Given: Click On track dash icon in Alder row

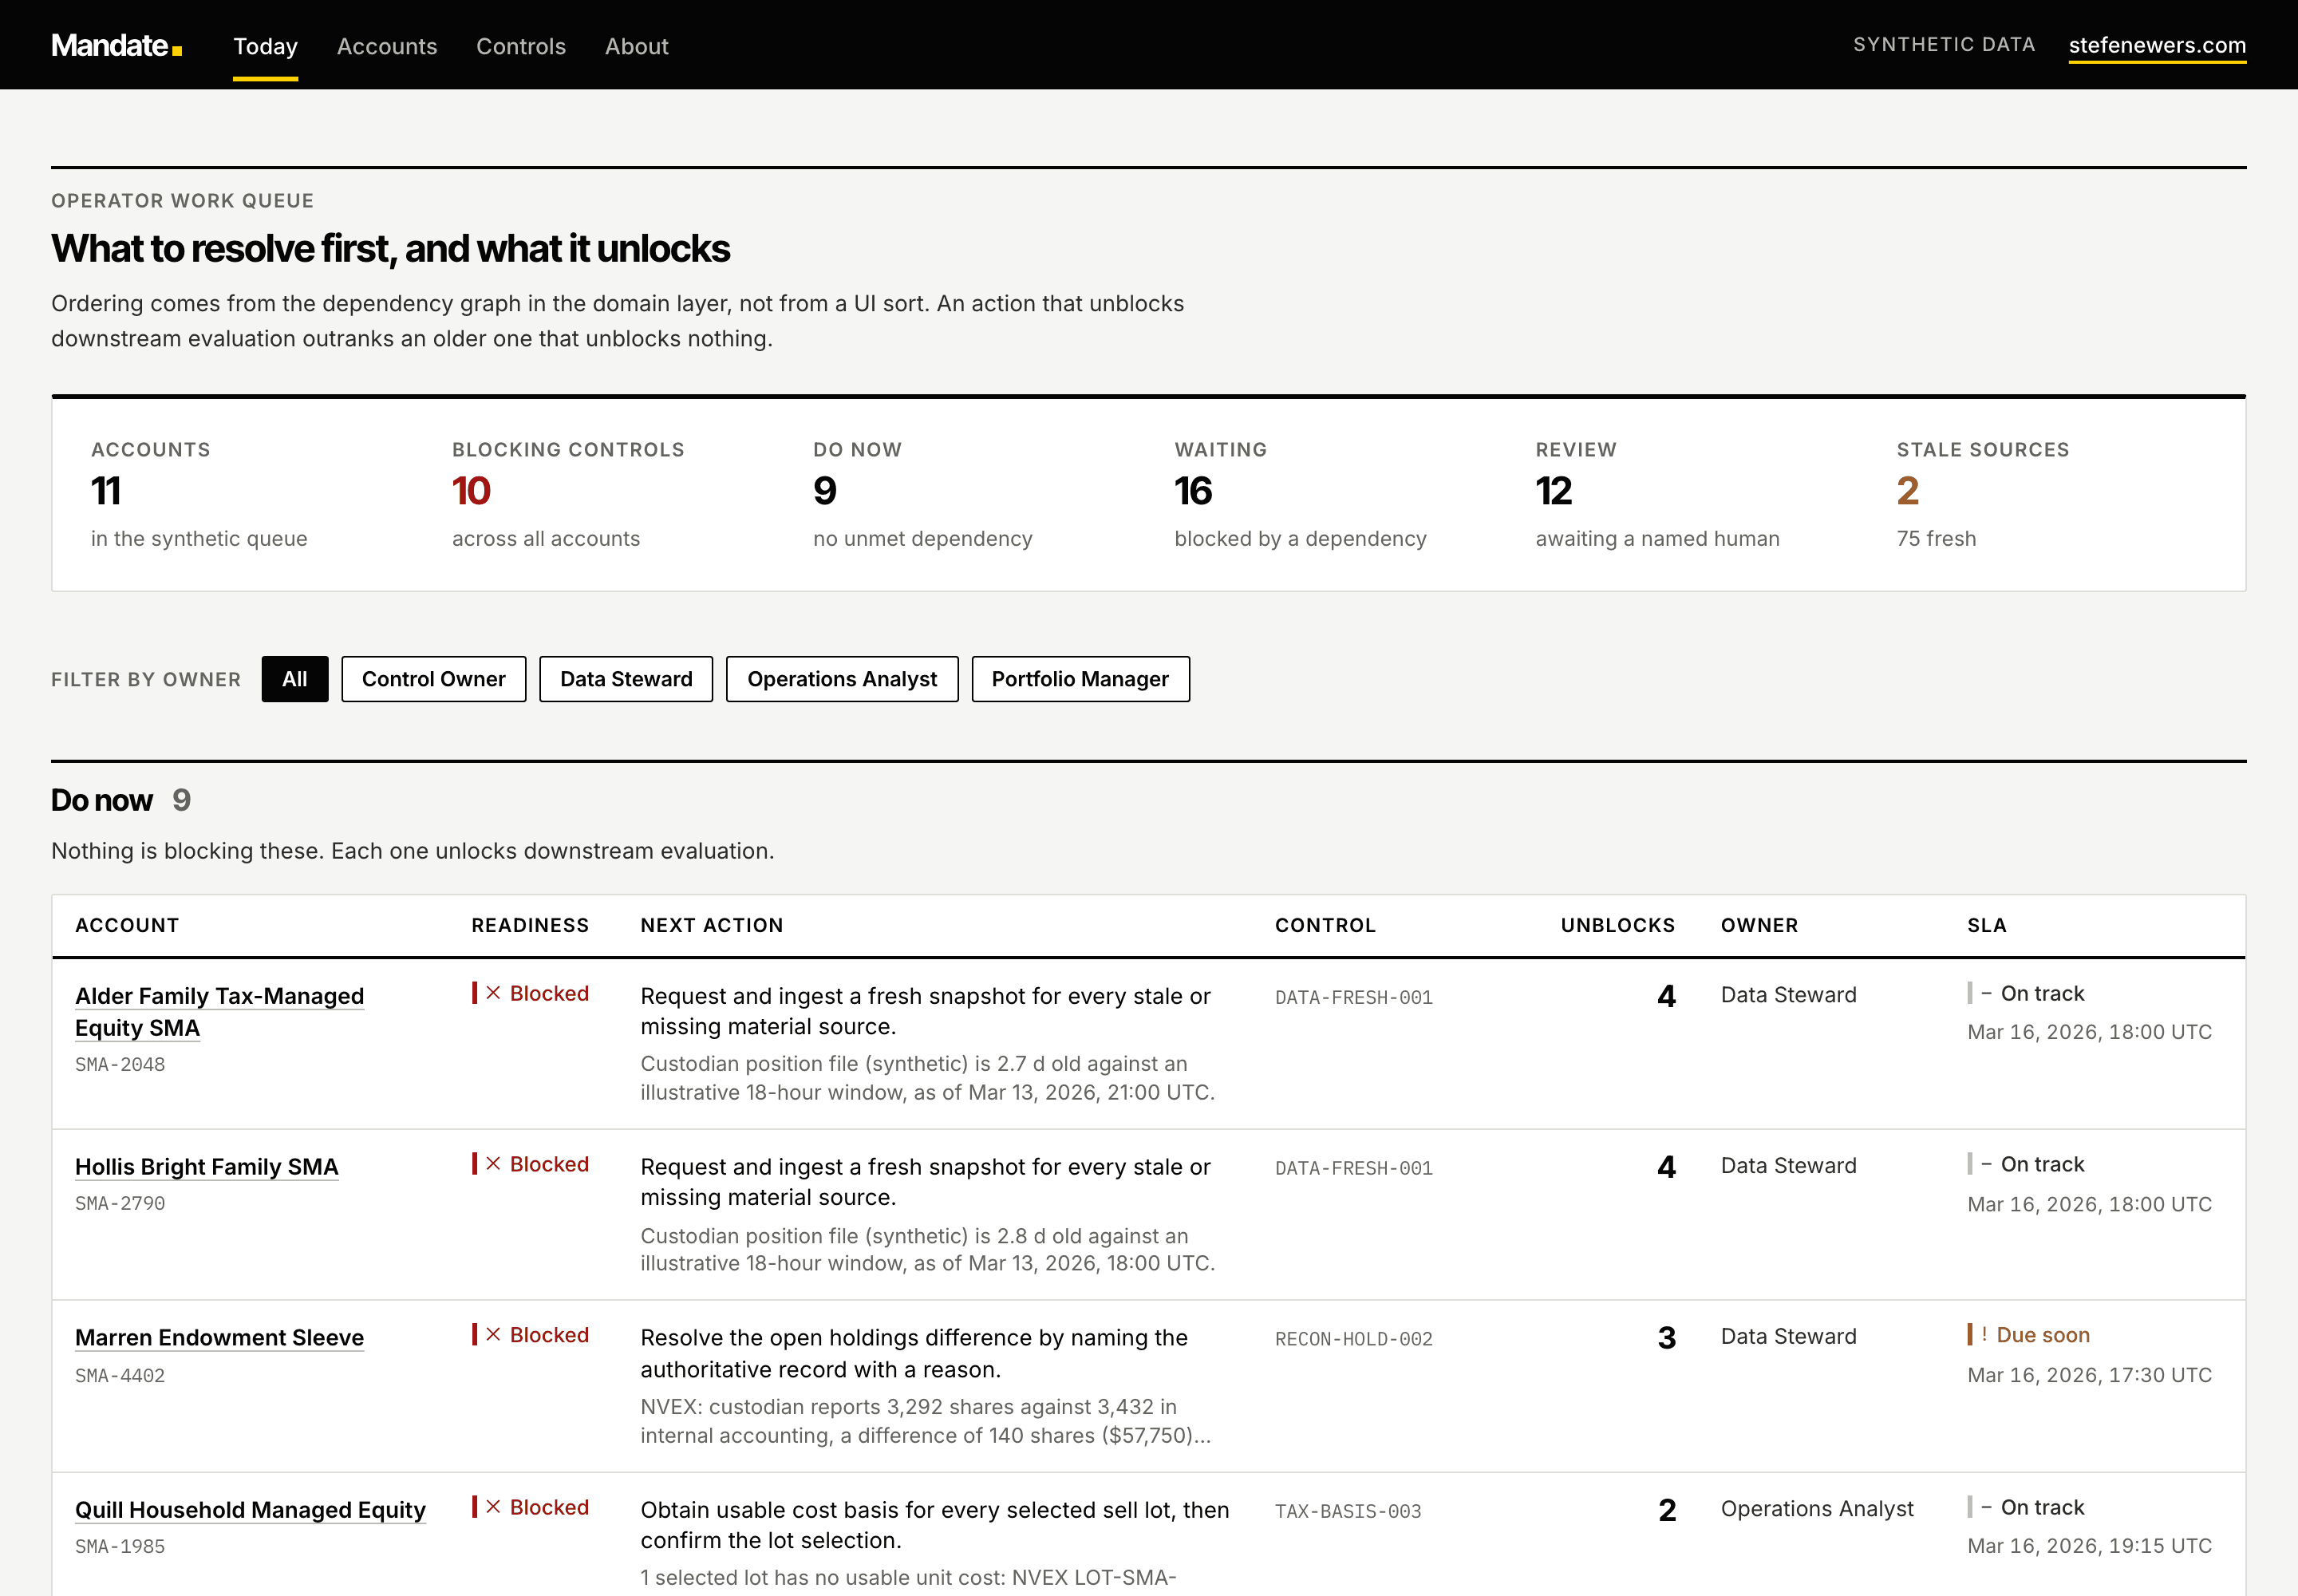Looking at the screenshot, I should click(x=1986, y=993).
